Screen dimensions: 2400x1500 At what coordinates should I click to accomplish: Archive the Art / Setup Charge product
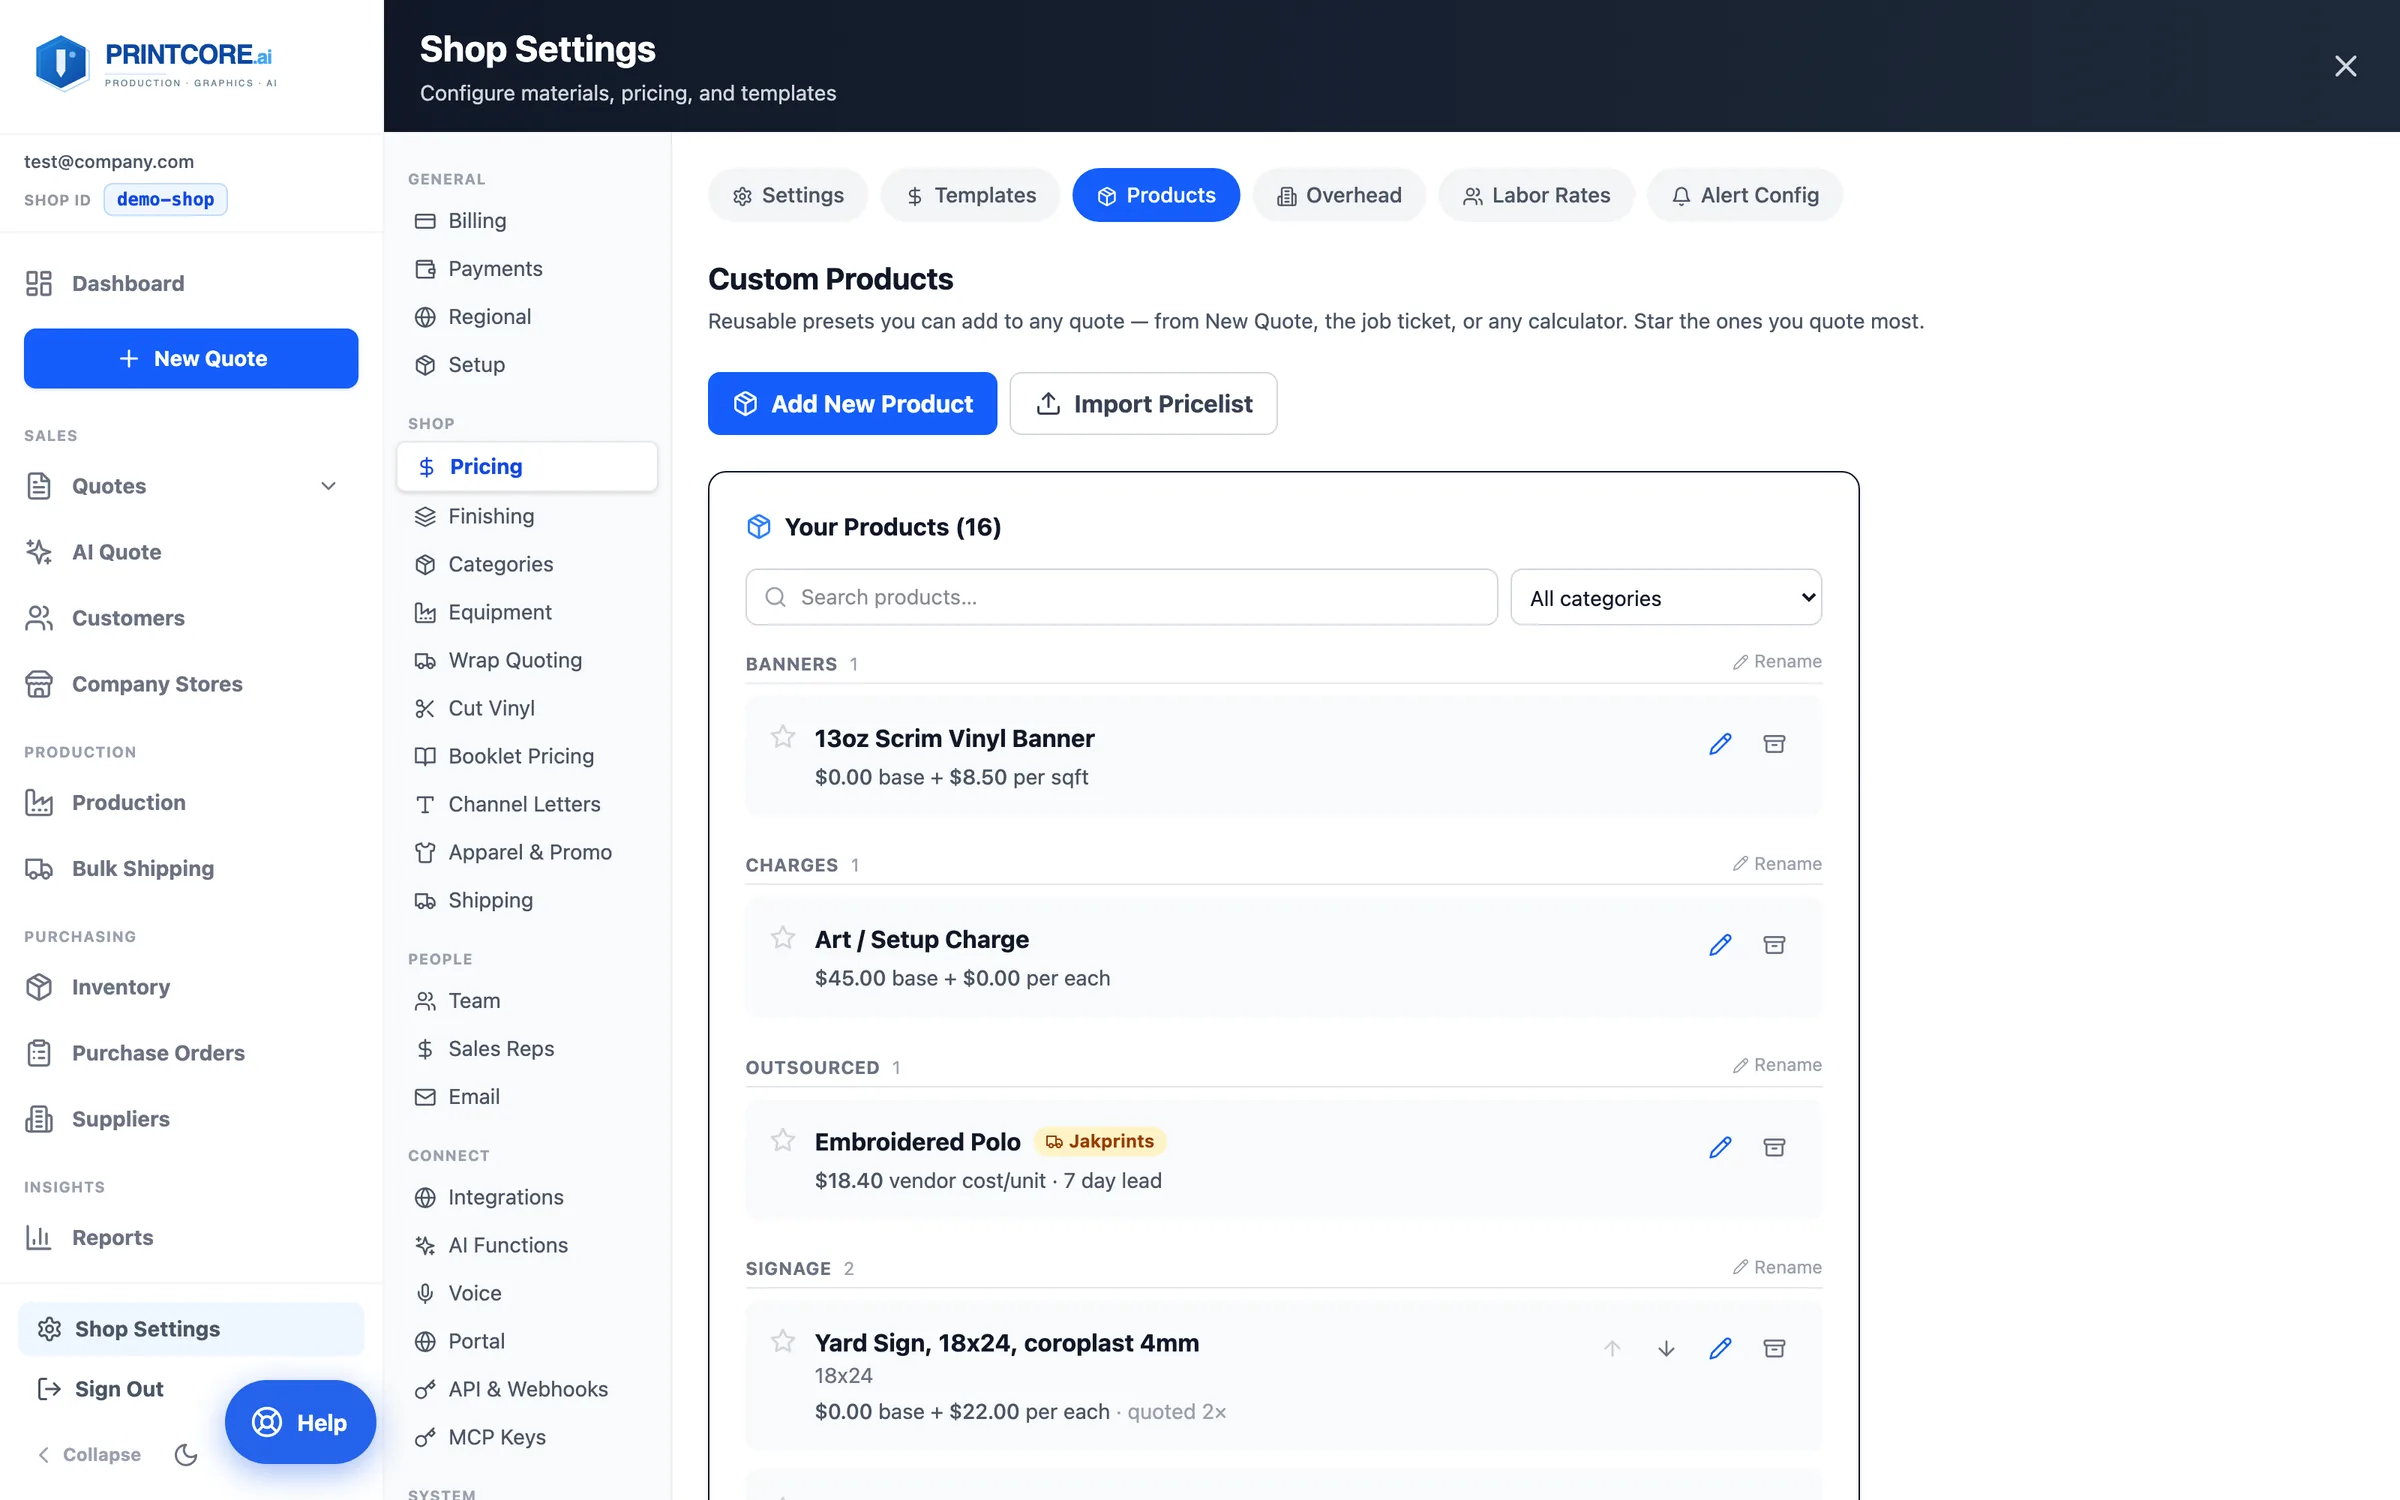pyautogui.click(x=1774, y=945)
